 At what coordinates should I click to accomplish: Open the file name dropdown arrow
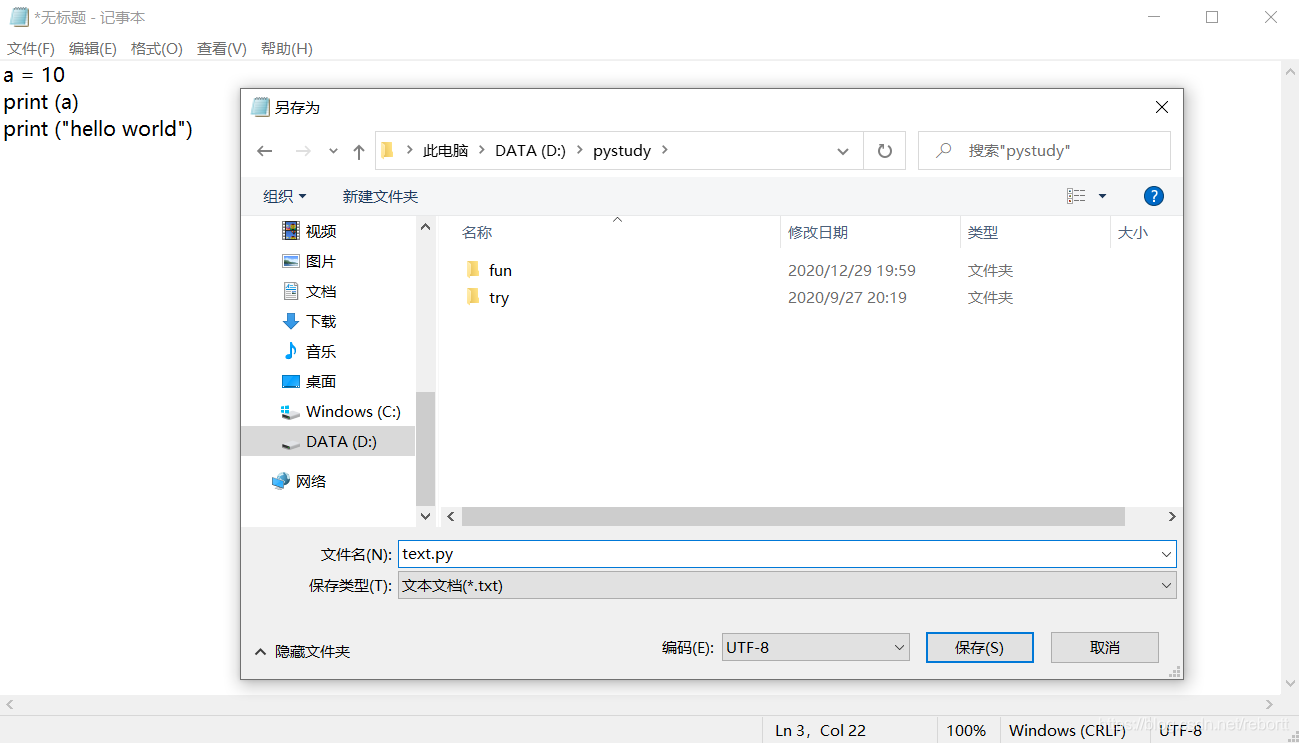[1166, 554]
